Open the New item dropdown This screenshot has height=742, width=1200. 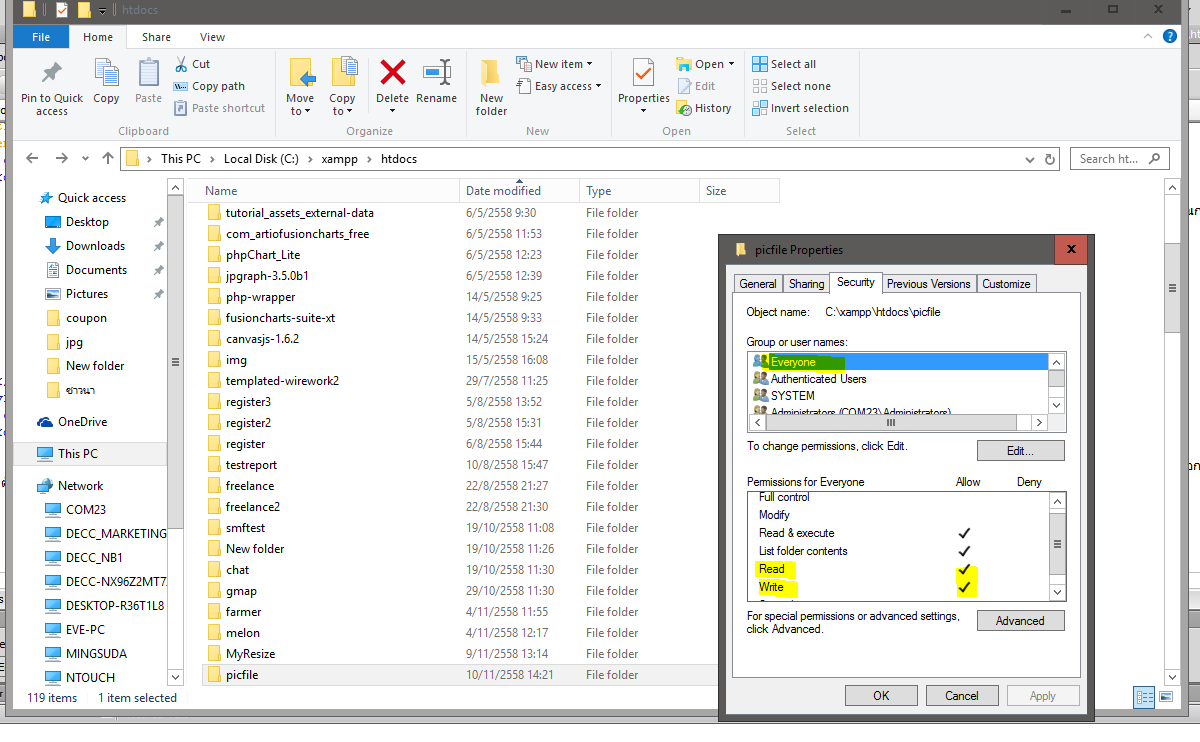pyautogui.click(x=555, y=64)
